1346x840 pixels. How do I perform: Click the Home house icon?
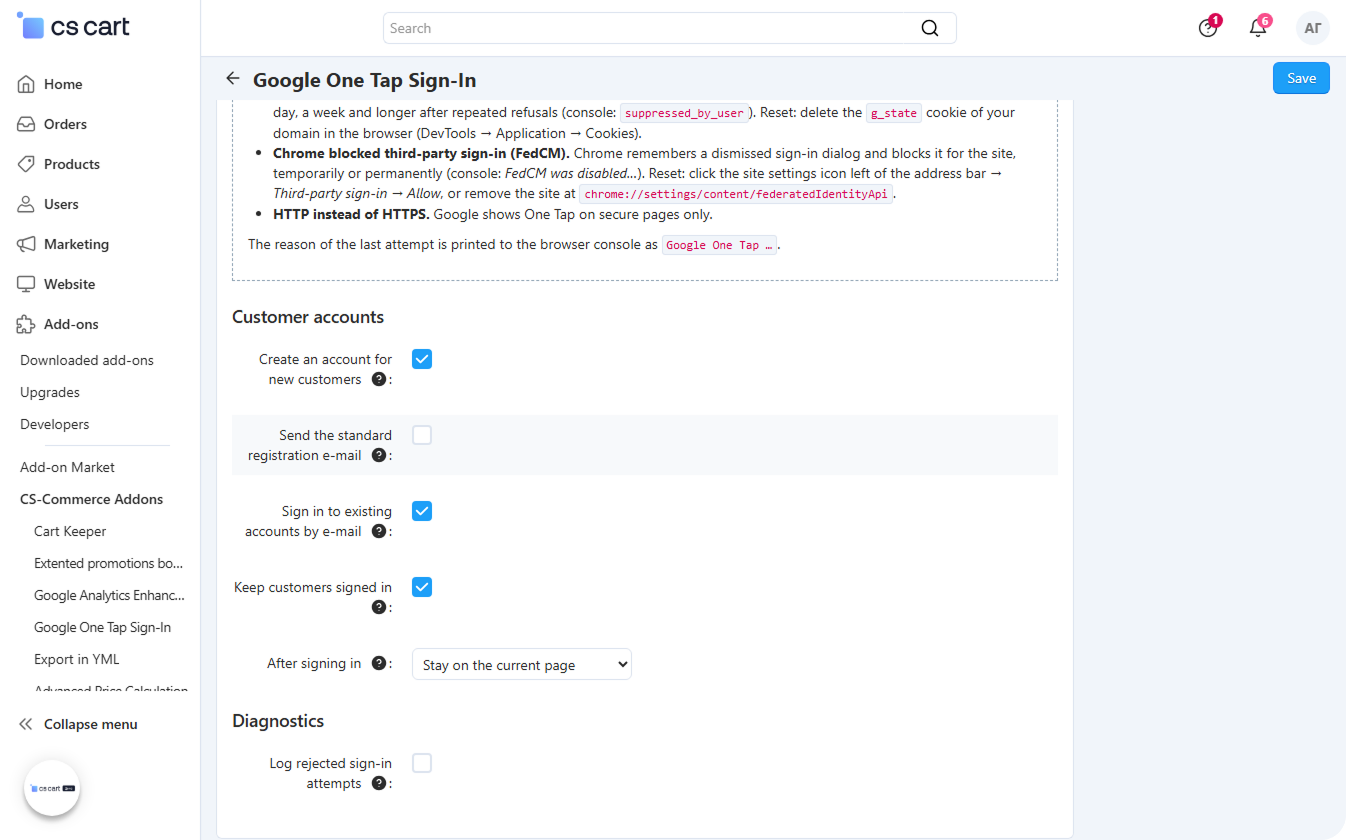point(26,84)
